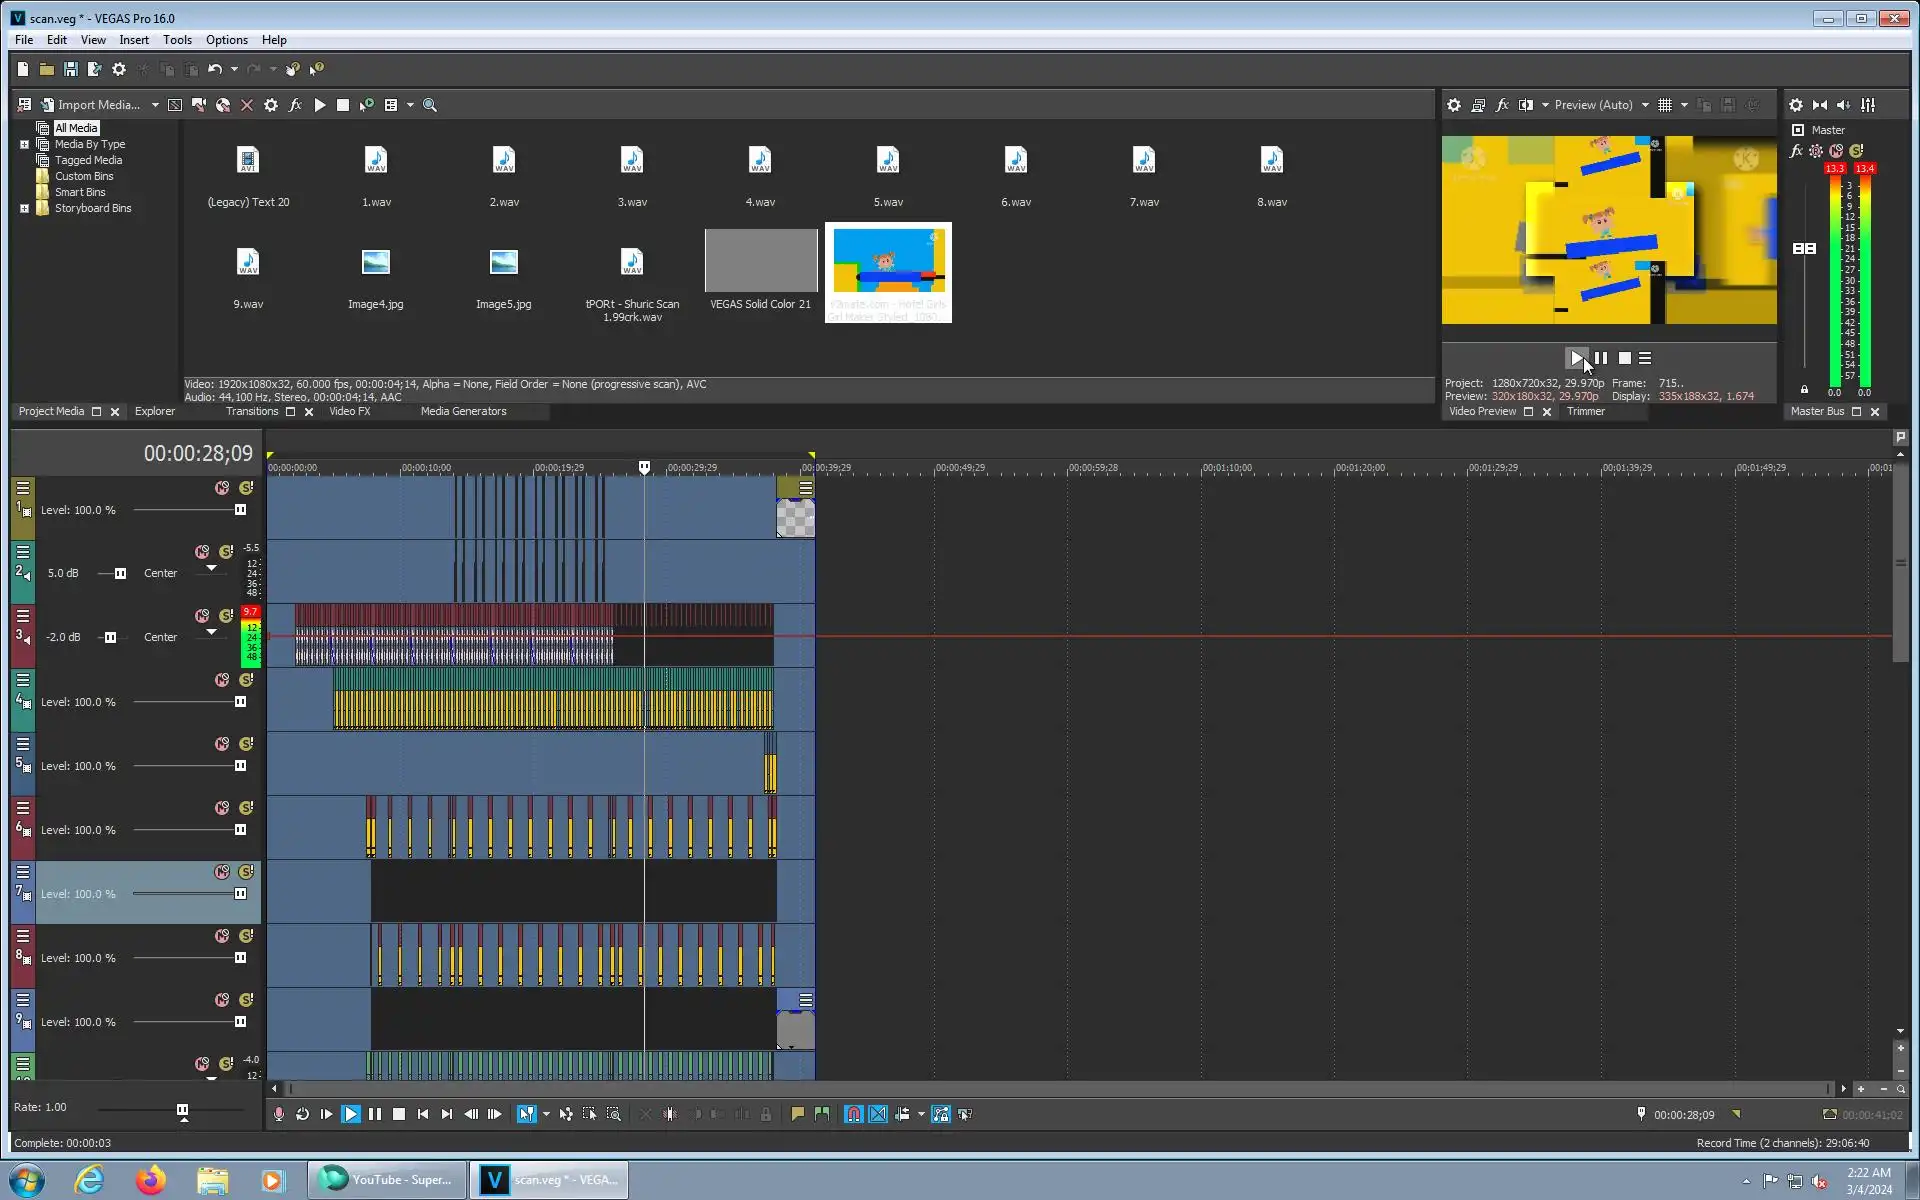Screen dimensions: 1920x1200
Task: Open Preview (Auto) quality dropdown
Action: tap(1645, 105)
